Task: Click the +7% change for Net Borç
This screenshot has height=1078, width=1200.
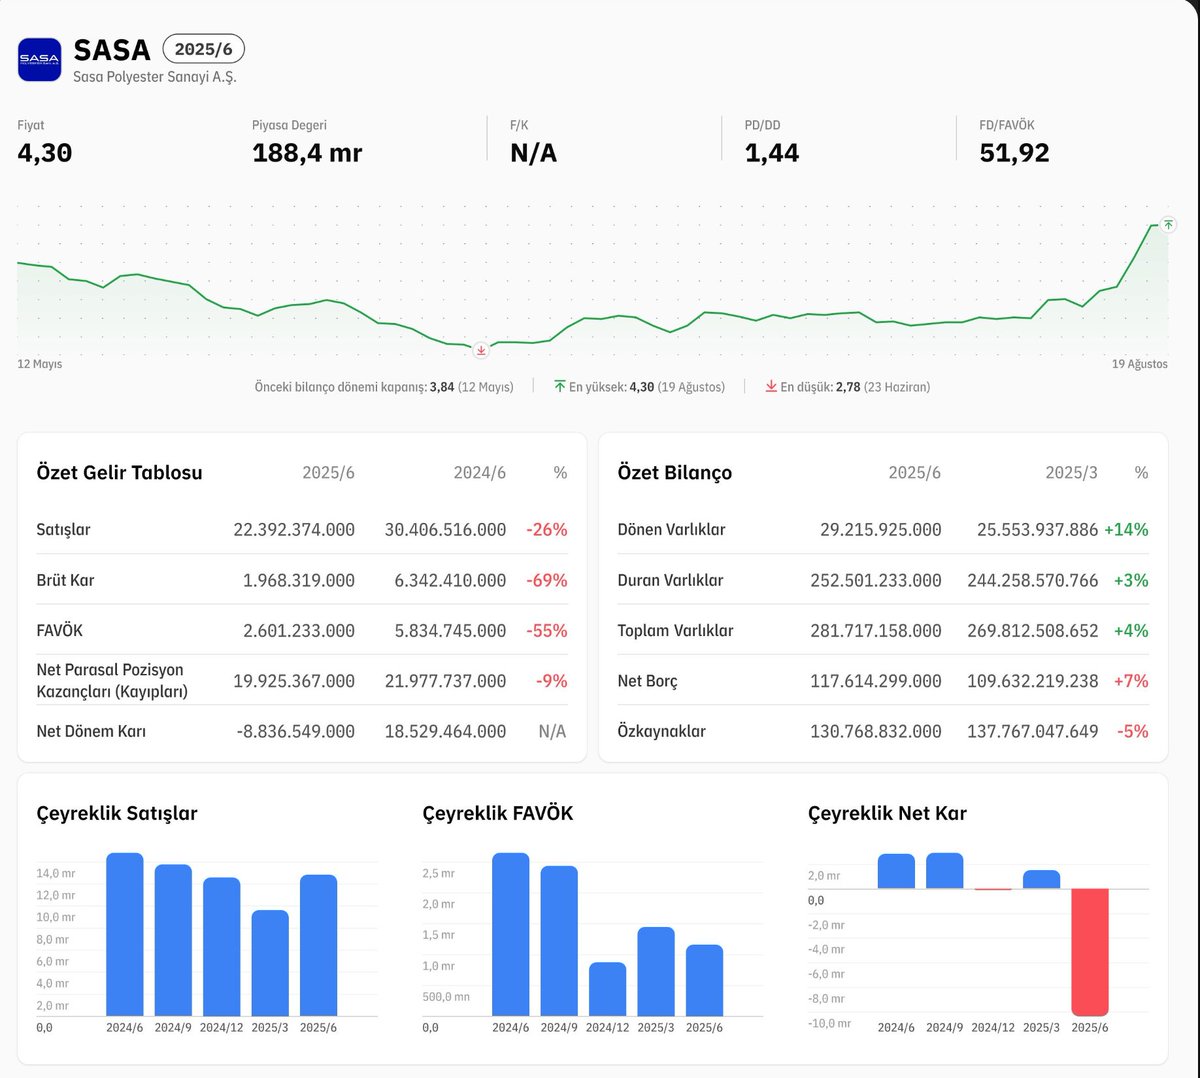Action: [1131, 681]
